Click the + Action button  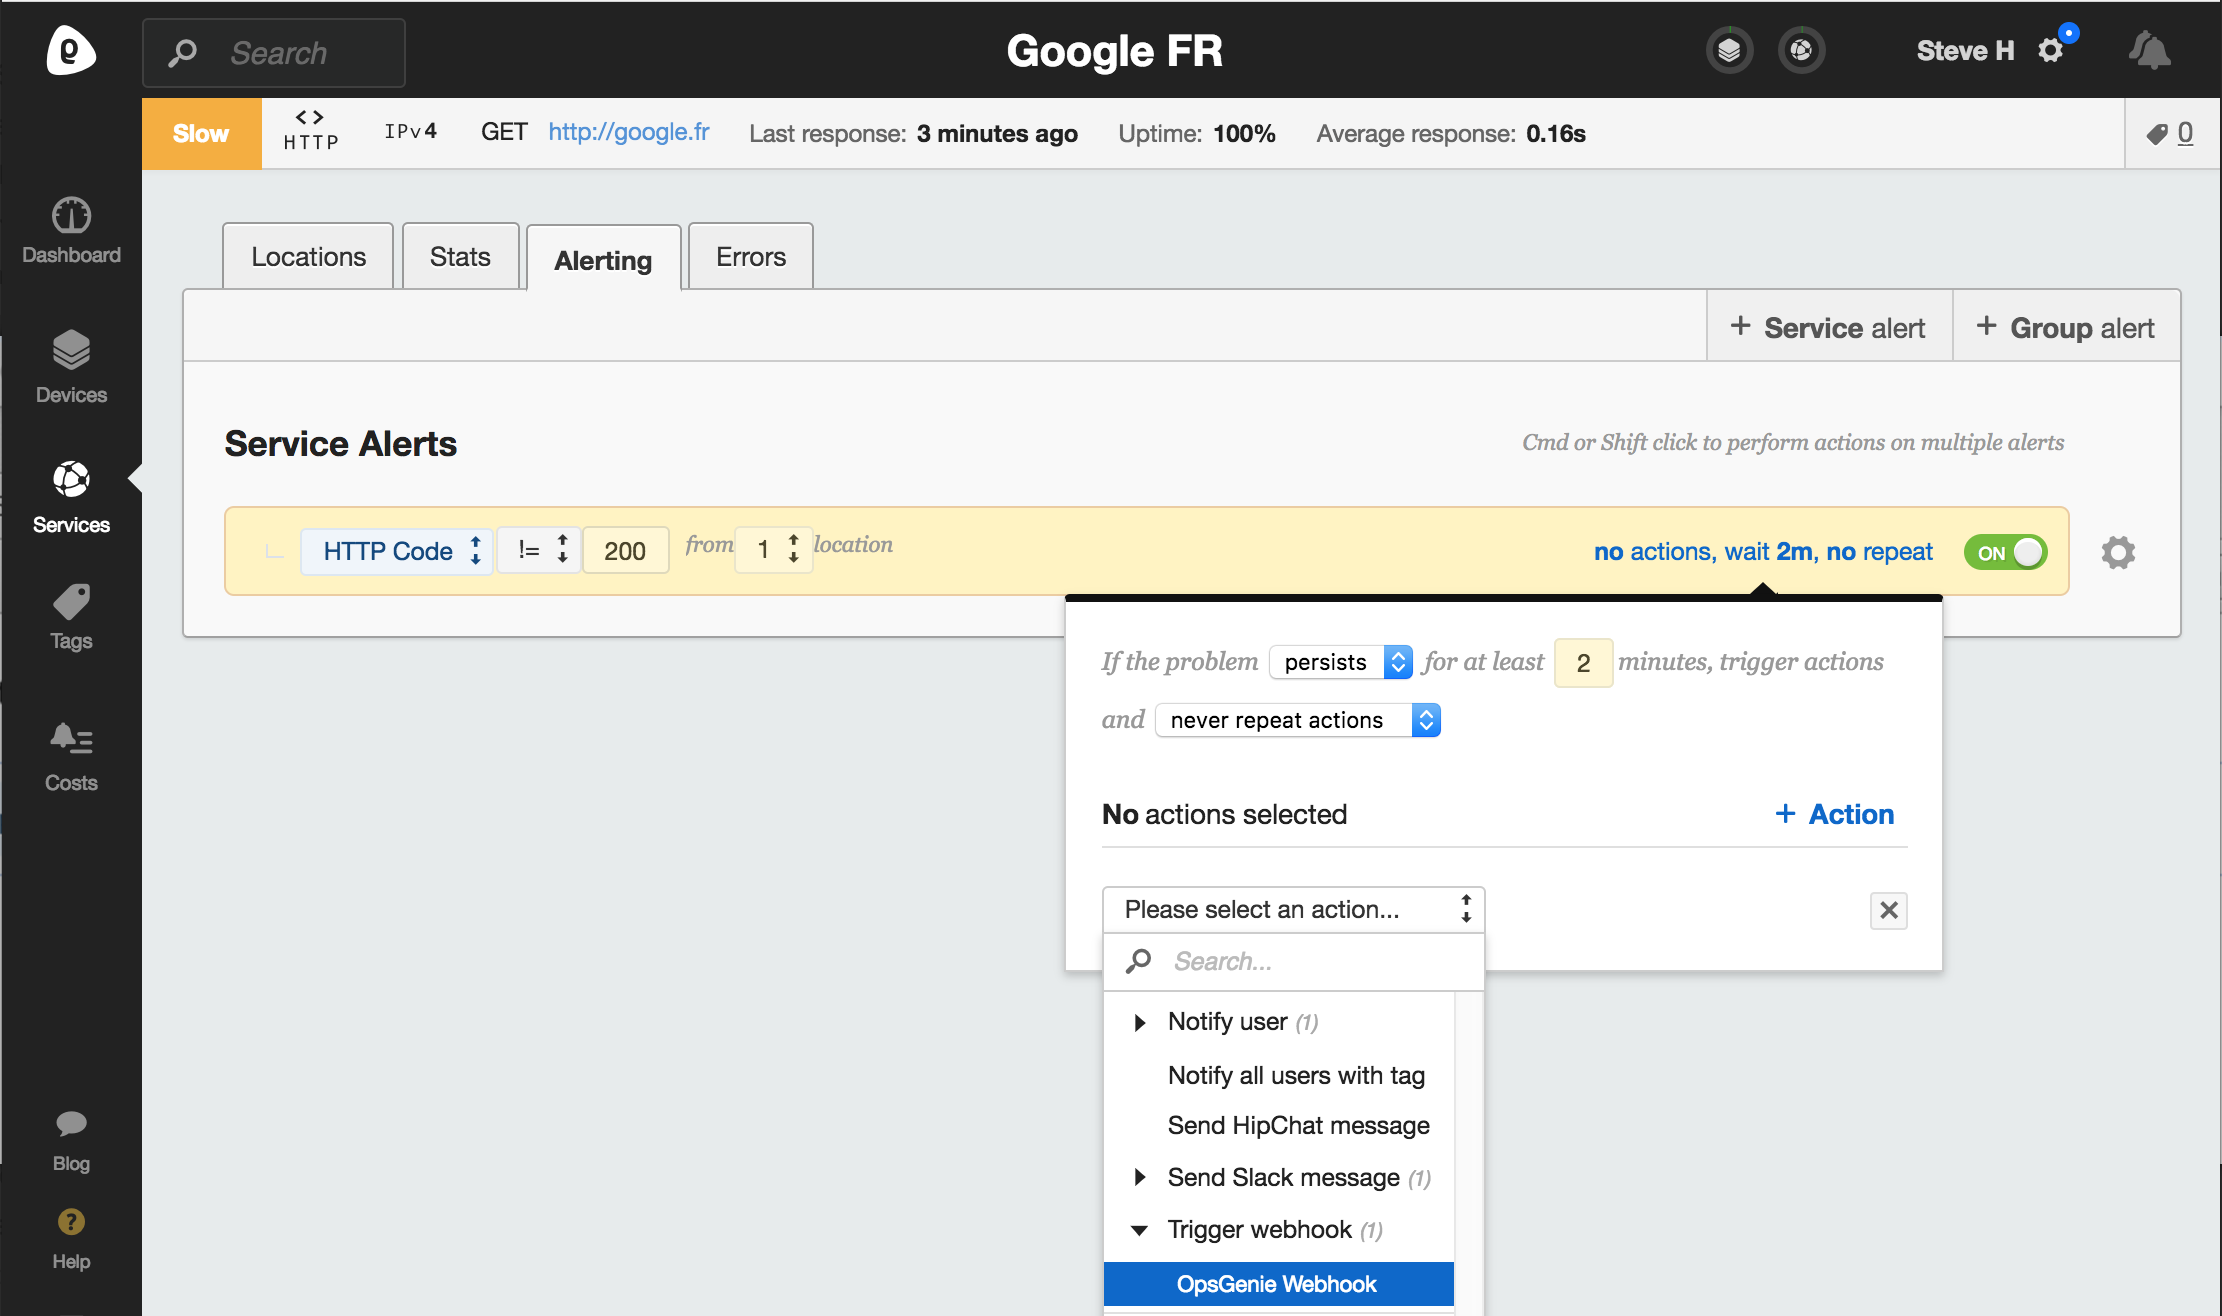[x=1831, y=813]
